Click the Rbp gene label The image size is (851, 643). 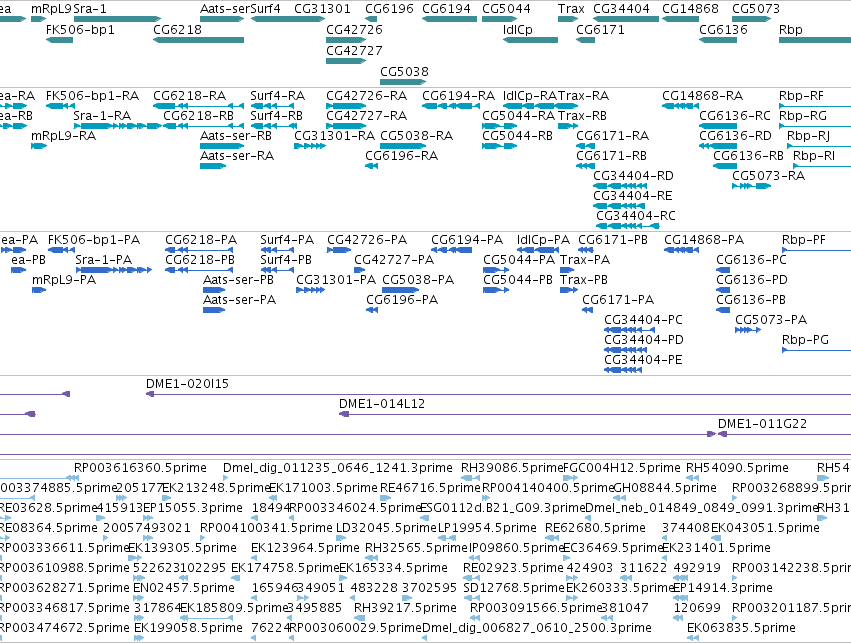click(x=791, y=30)
